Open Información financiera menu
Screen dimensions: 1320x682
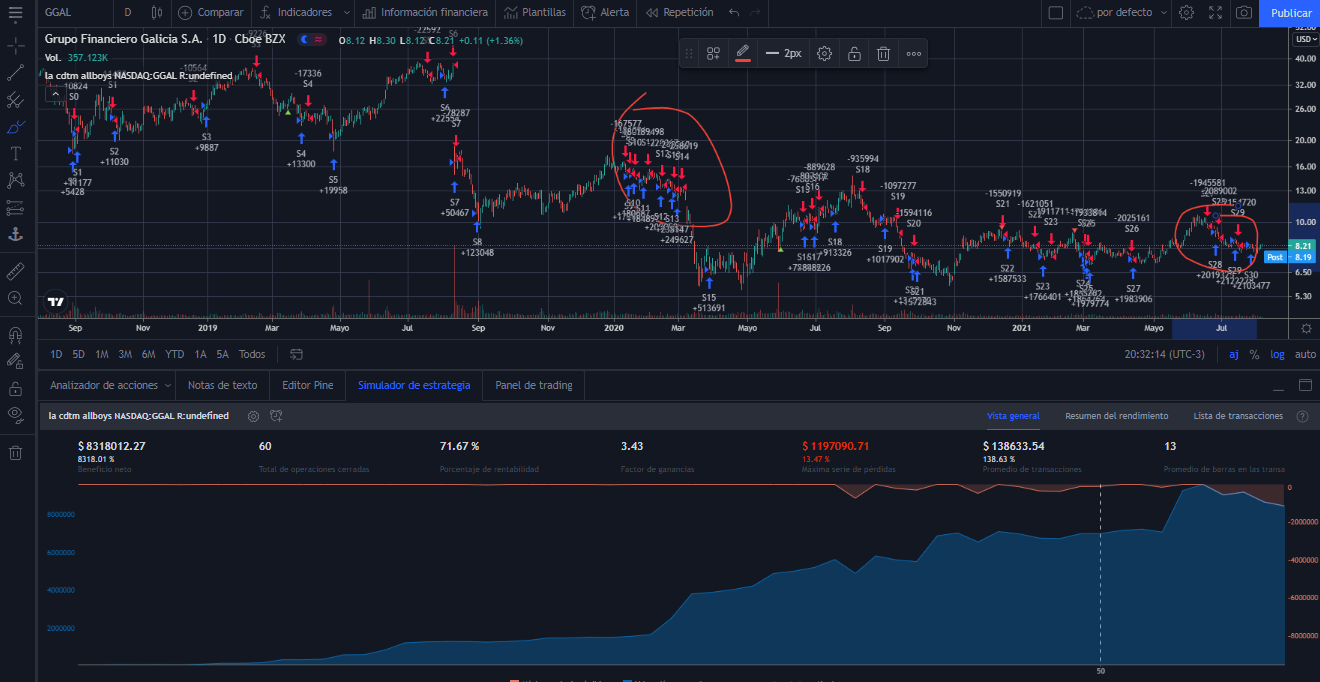pyautogui.click(x=425, y=12)
